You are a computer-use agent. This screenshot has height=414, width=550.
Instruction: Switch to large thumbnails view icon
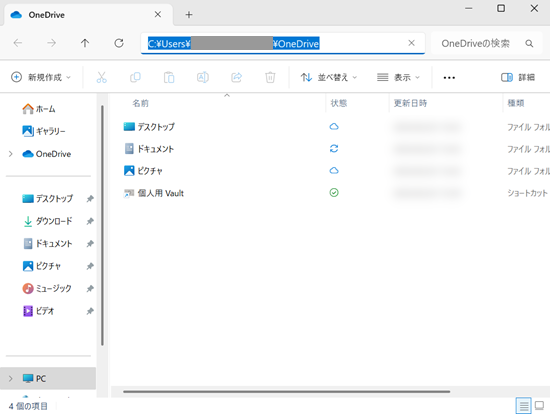point(539,406)
